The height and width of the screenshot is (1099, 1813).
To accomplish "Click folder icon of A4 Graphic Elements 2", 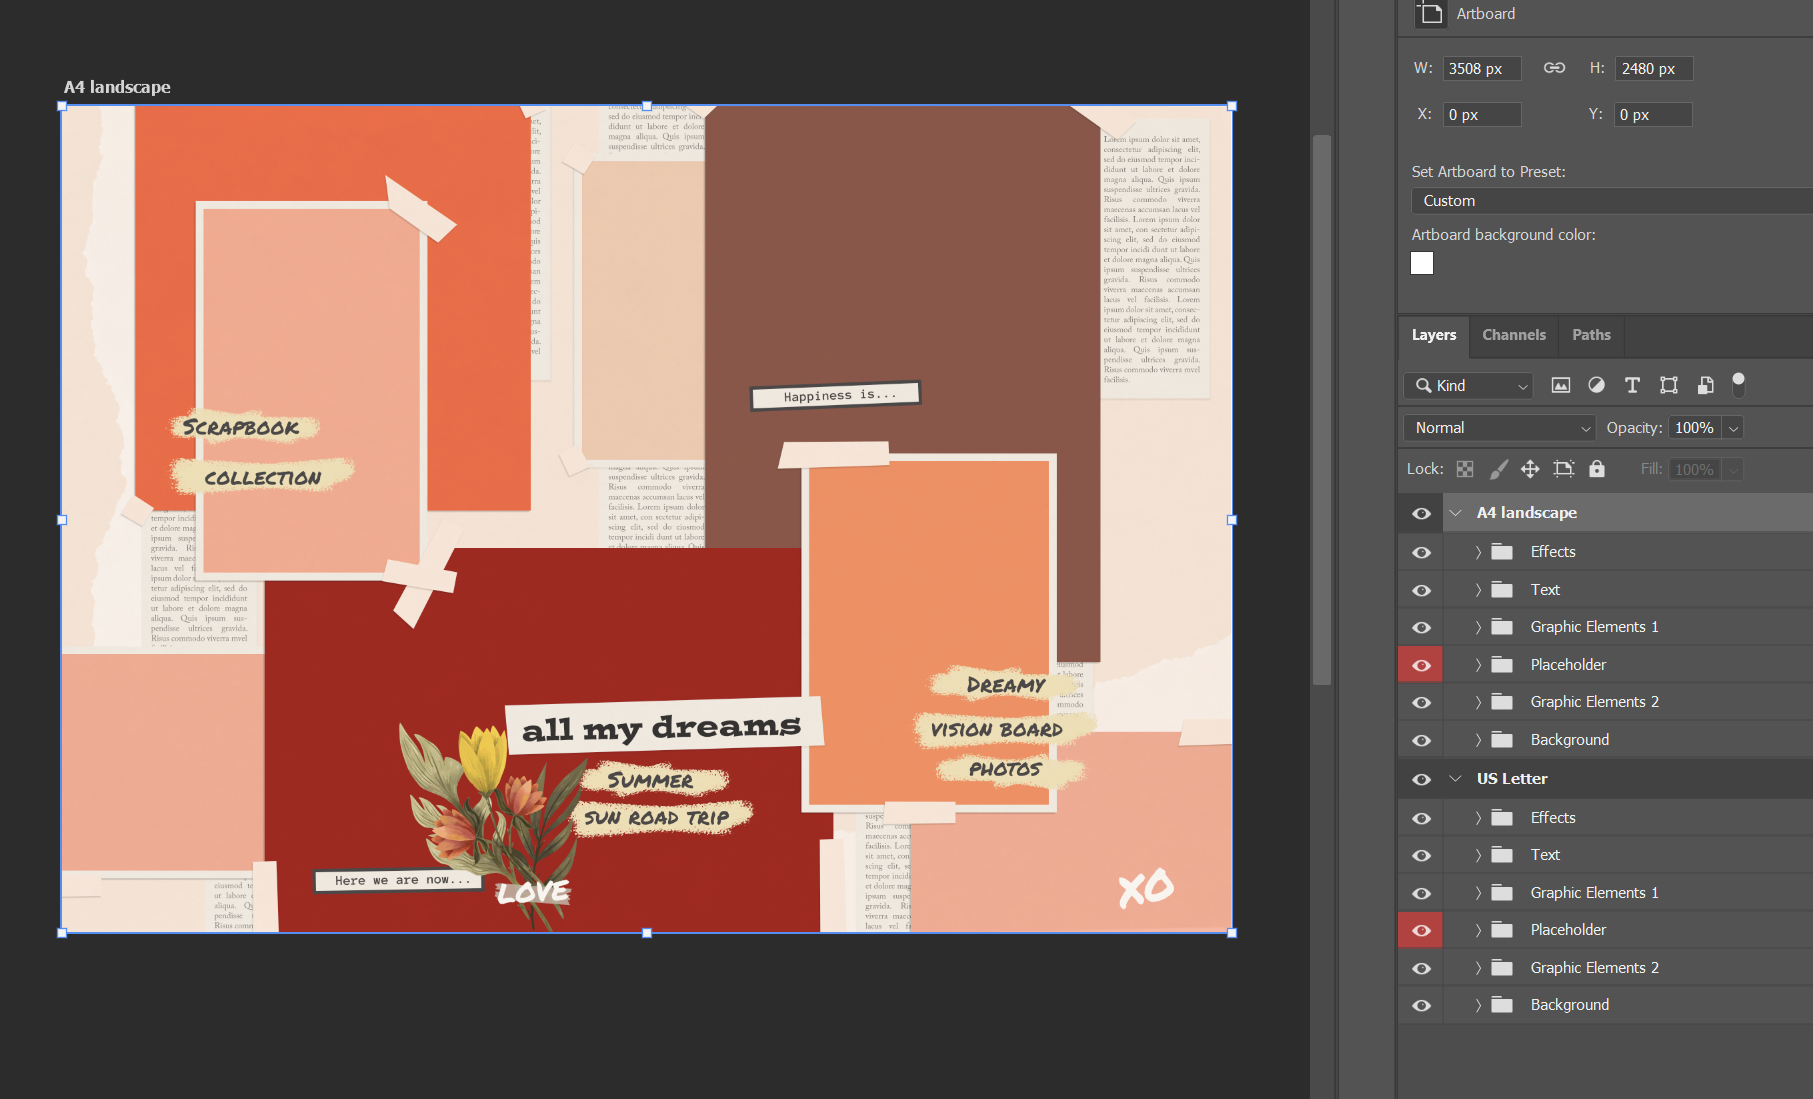I will tap(1502, 702).
